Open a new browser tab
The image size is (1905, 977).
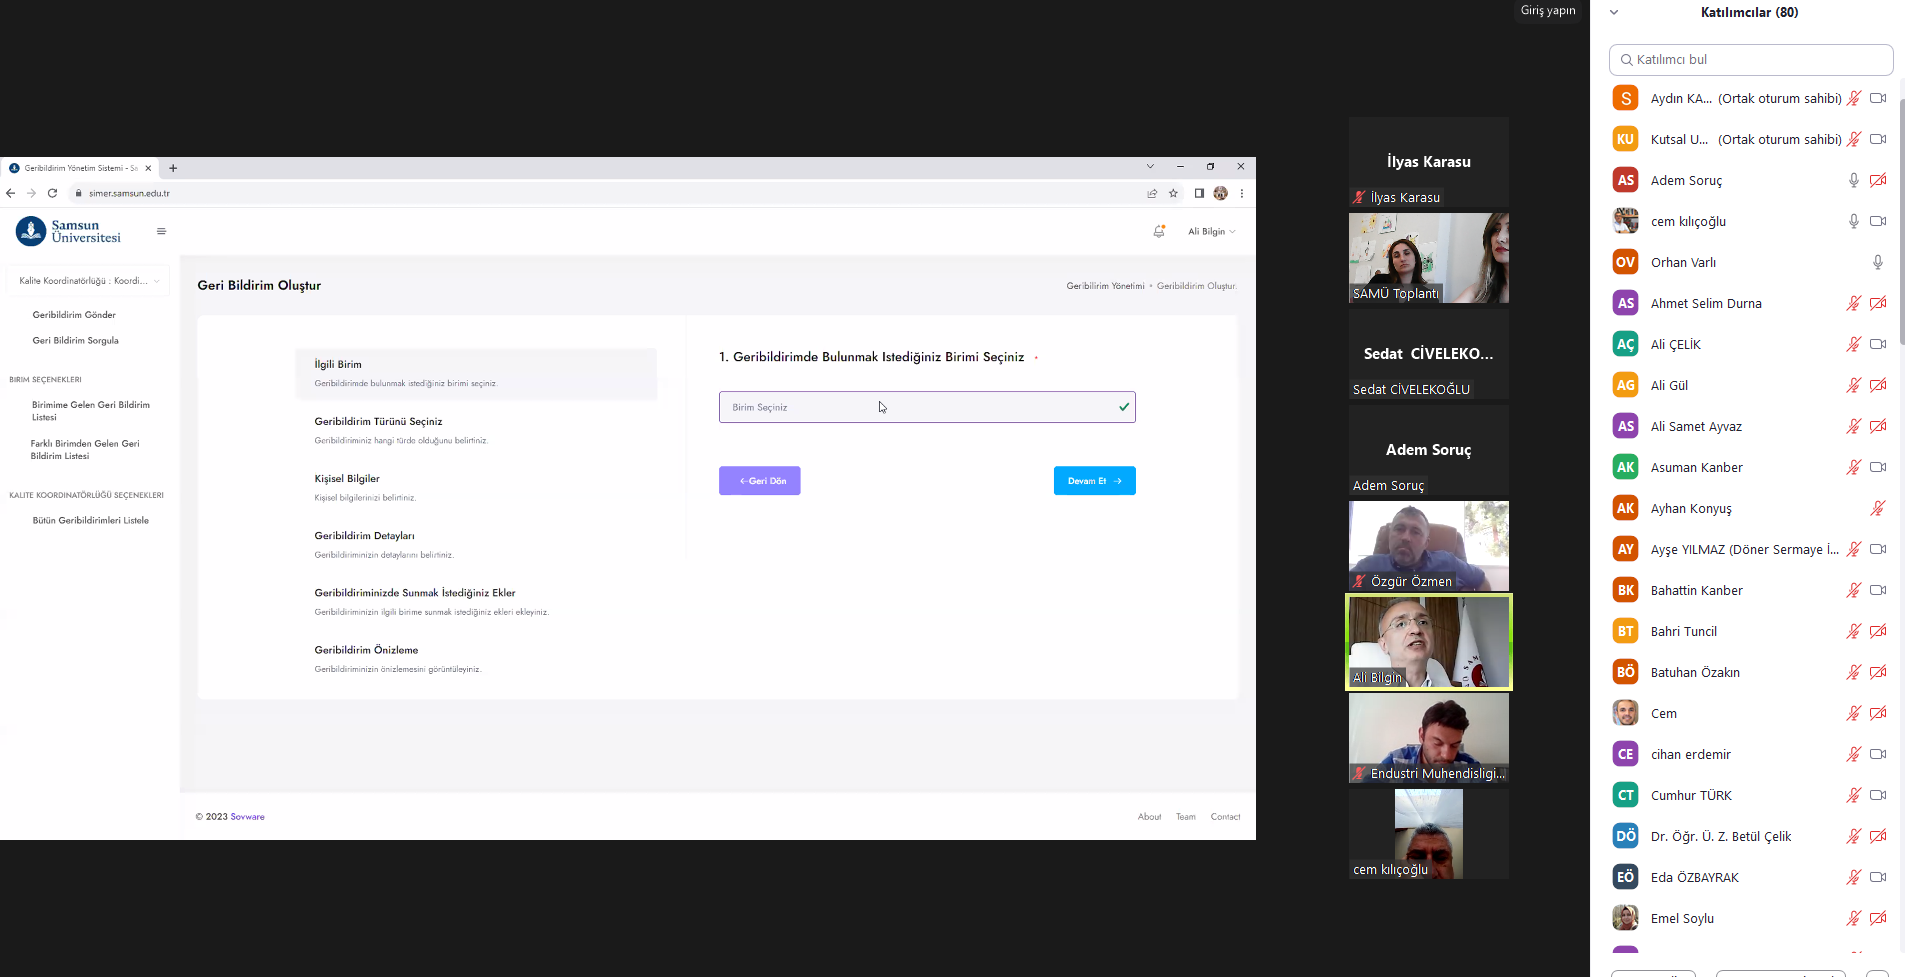pyautogui.click(x=173, y=168)
